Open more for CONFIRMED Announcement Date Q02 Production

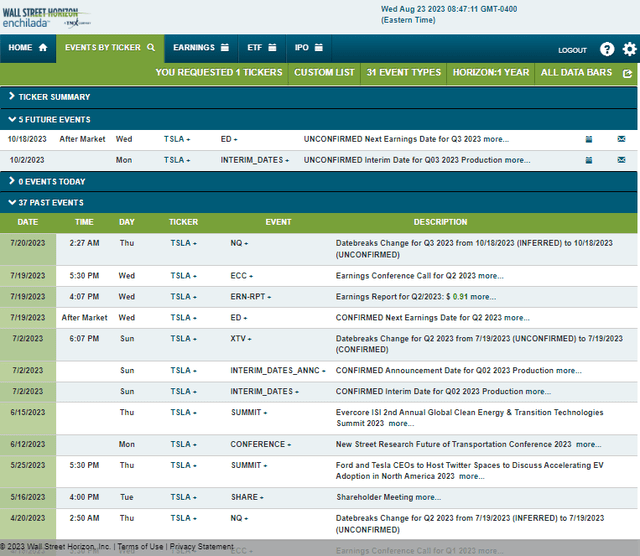point(569,371)
